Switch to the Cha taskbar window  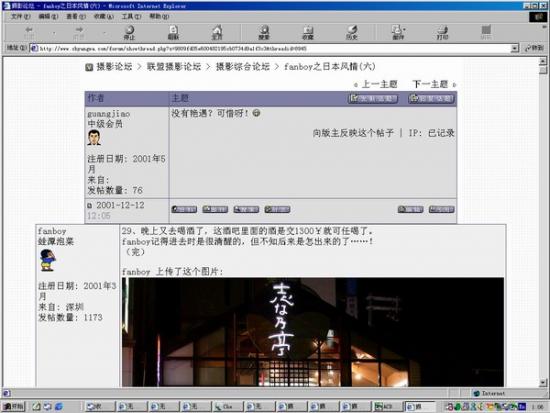coord(228,406)
